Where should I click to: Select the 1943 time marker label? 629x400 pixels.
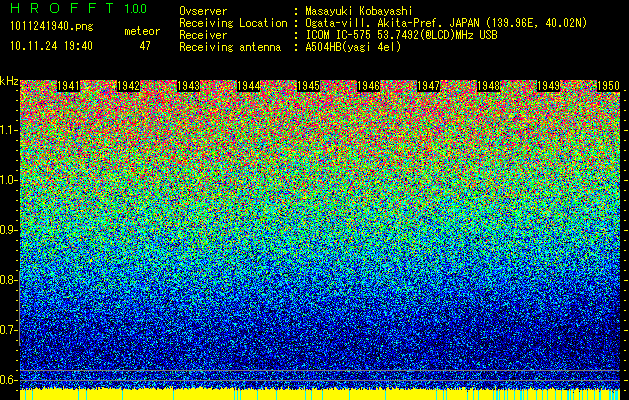(189, 86)
